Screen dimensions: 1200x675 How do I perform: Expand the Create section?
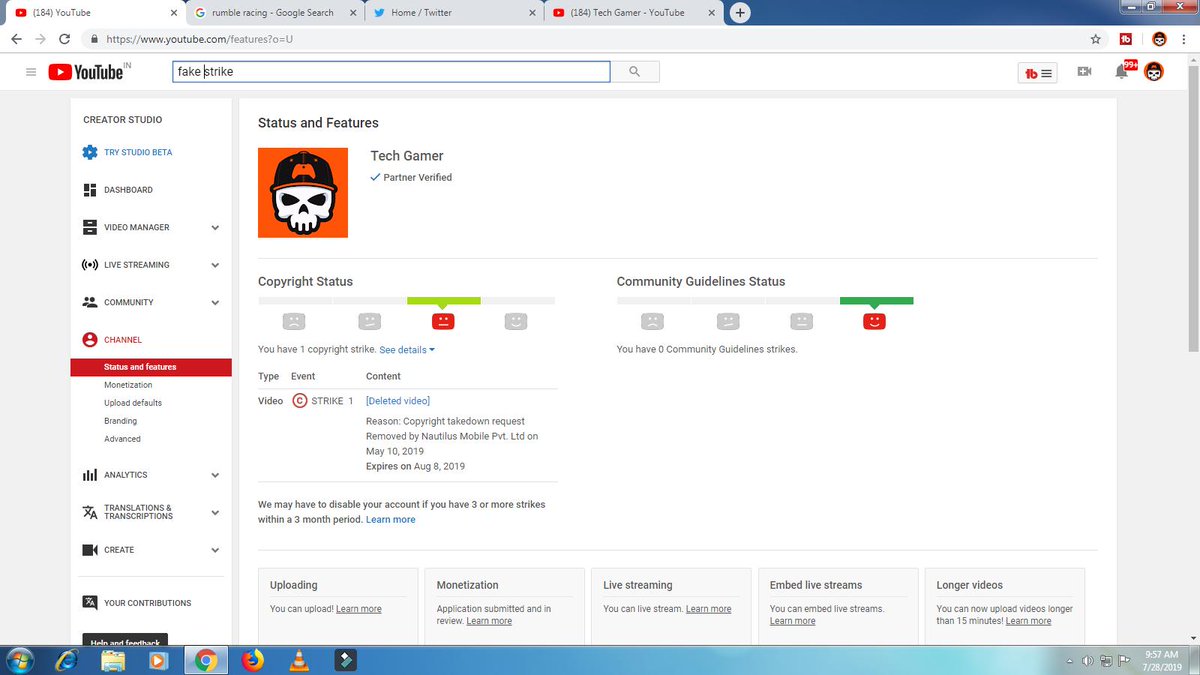215,550
